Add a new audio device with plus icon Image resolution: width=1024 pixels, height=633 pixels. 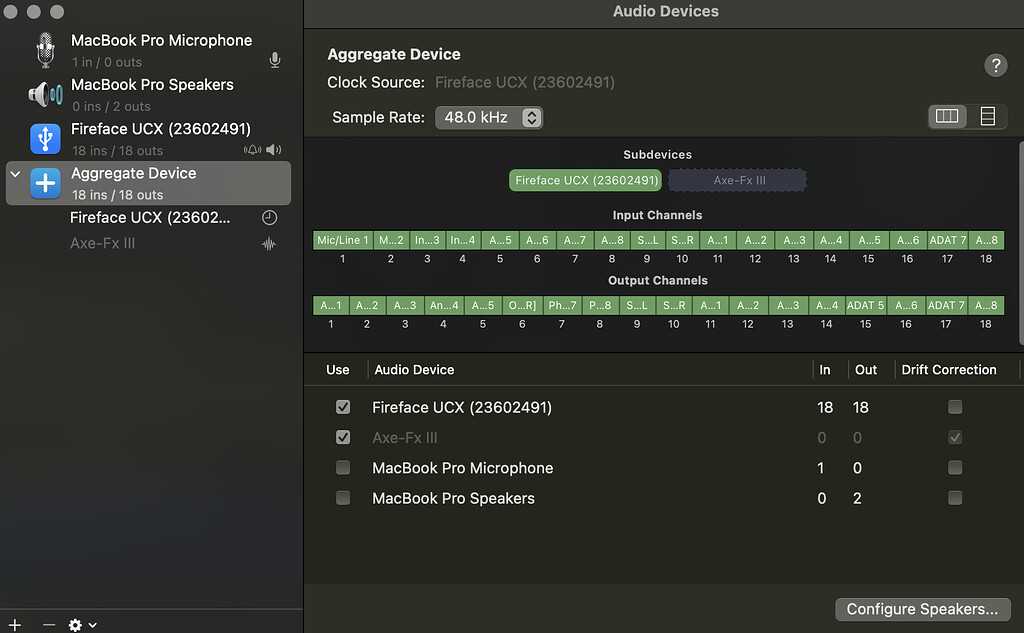(14, 624)
